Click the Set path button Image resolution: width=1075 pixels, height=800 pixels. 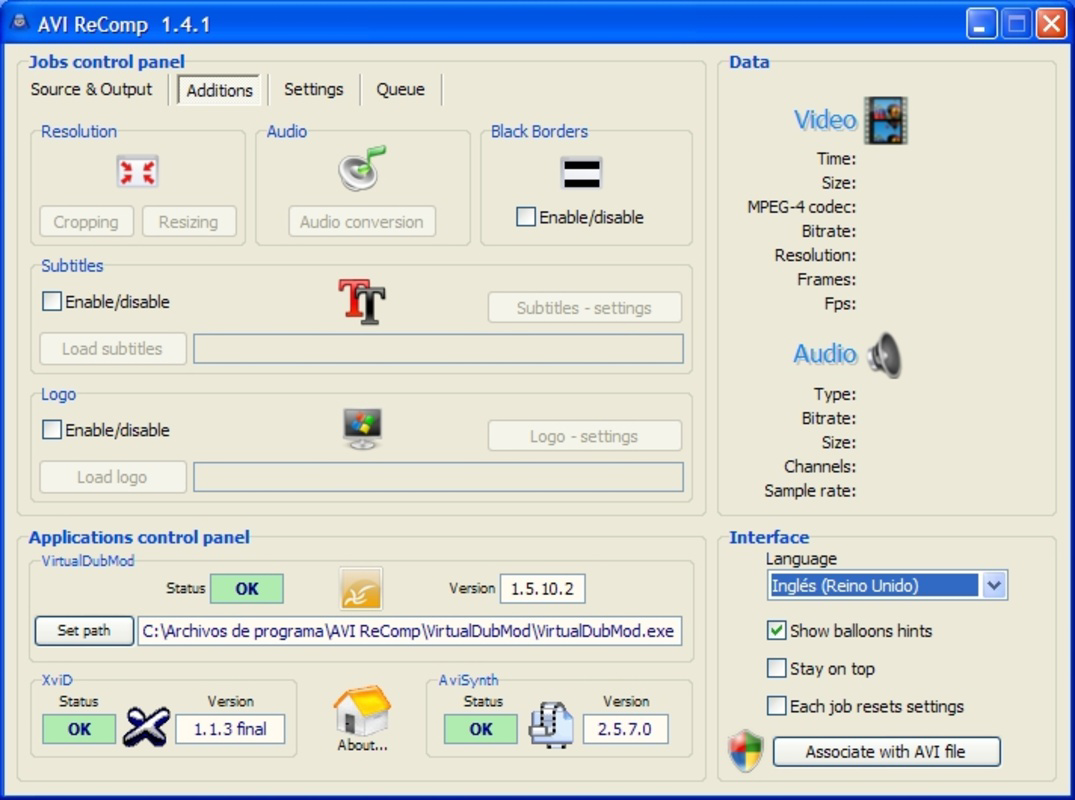[84, 631]
